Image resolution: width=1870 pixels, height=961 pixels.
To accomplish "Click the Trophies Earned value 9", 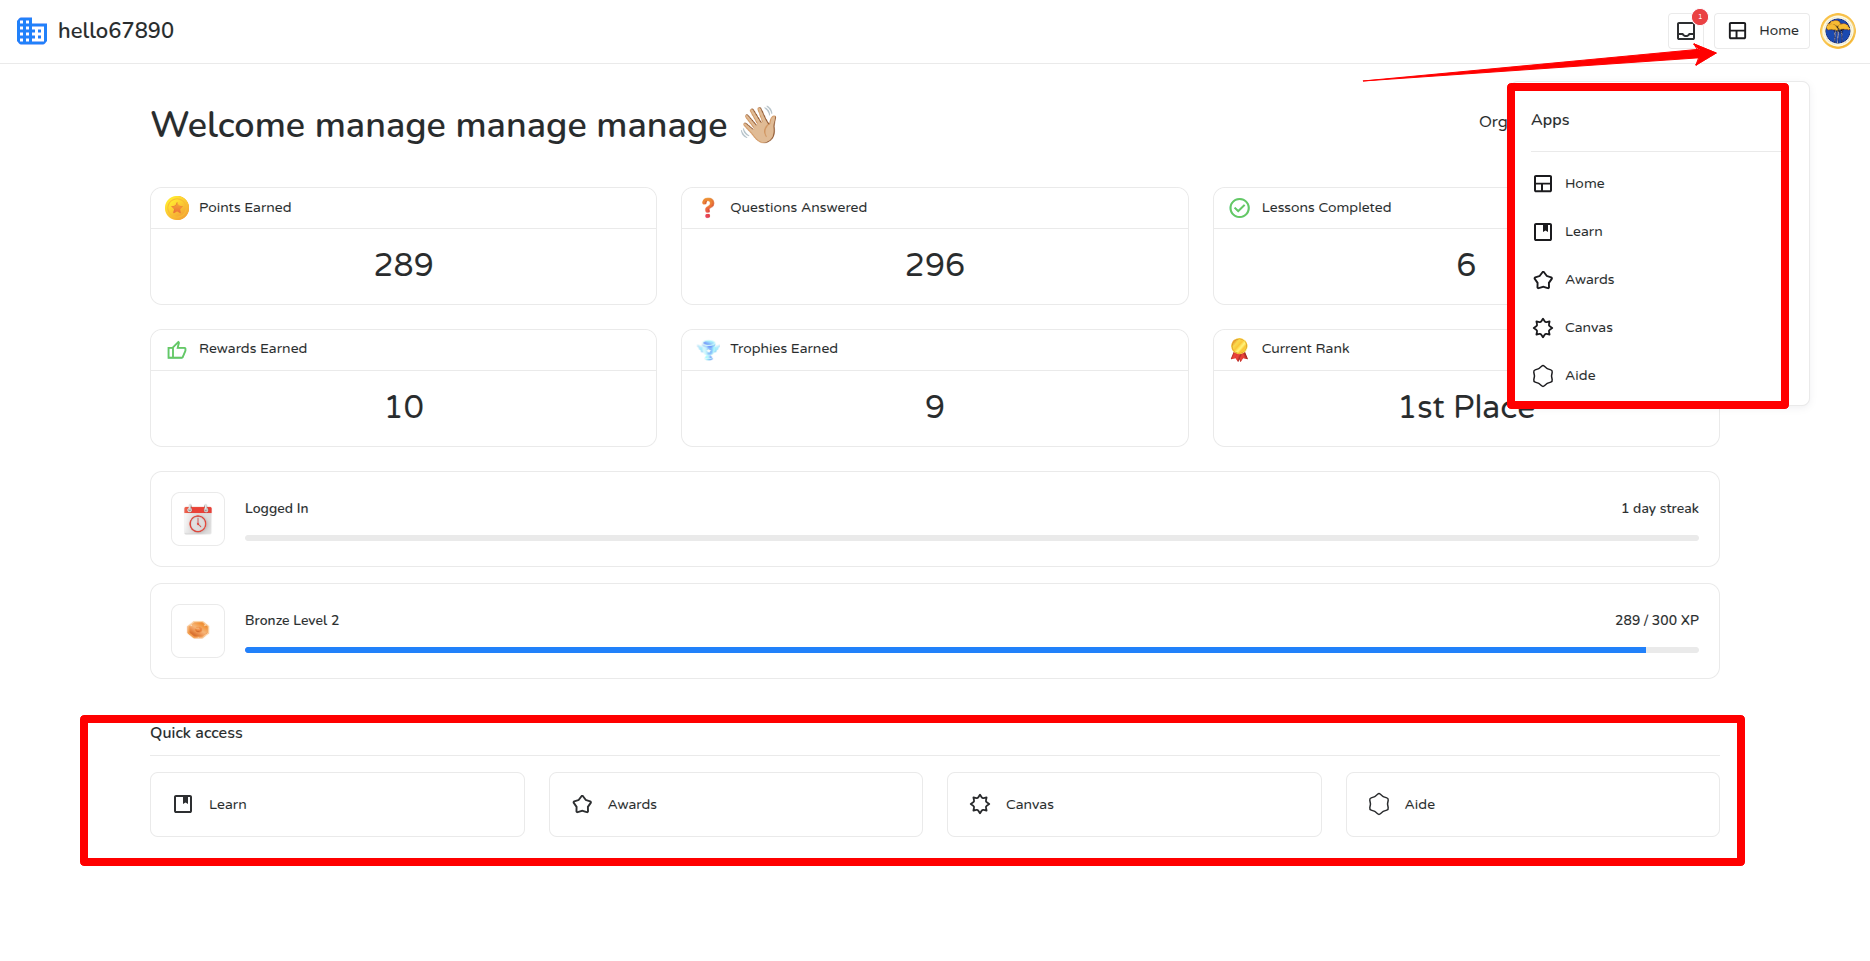I will 935,407.
